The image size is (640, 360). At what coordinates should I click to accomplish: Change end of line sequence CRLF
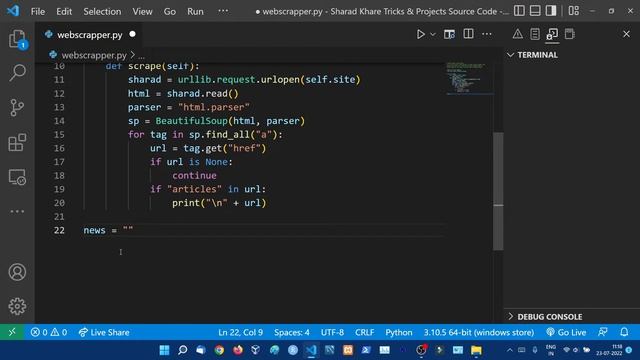[364, 332]
